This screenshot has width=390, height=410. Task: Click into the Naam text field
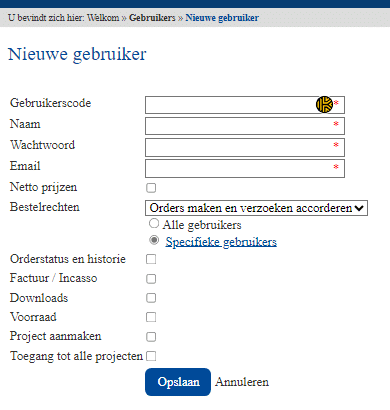tap(245, 126)
